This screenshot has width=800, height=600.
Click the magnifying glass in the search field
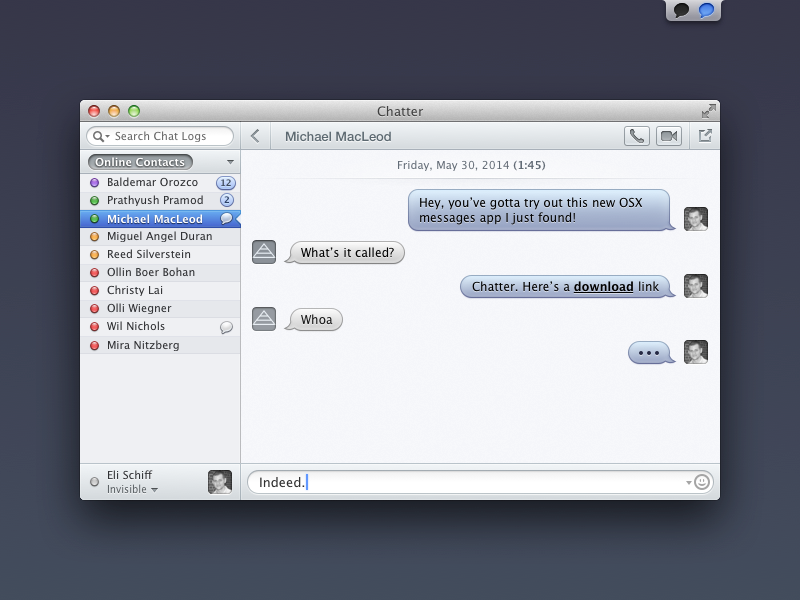click(99, 136)
